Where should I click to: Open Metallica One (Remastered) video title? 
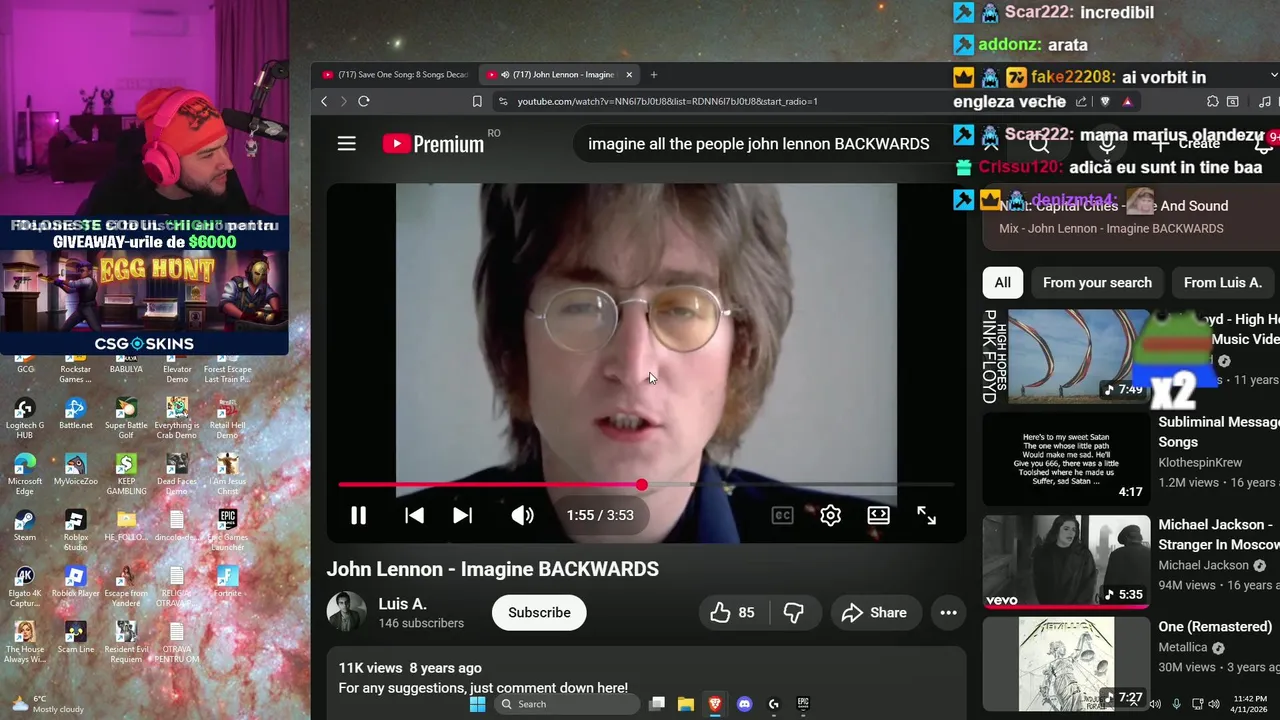click(1215, 627)
